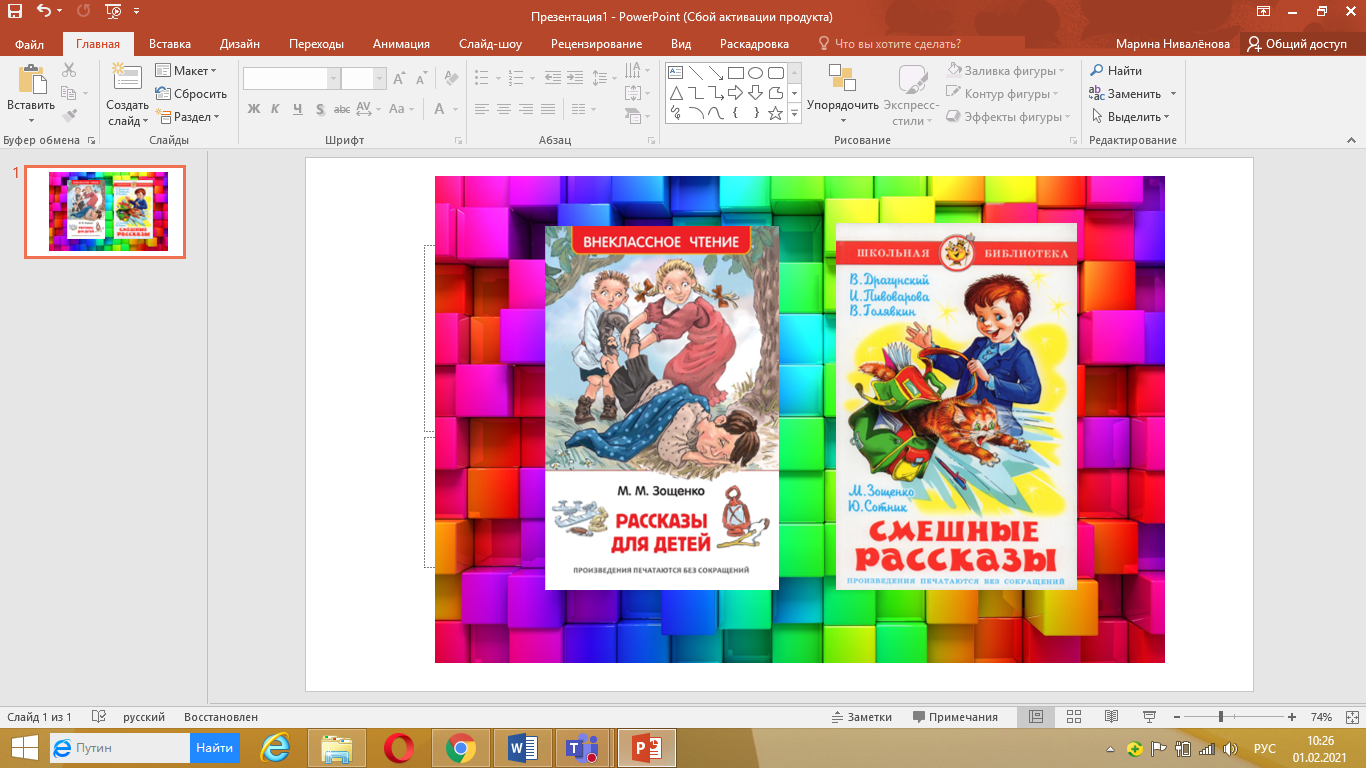
Task: Select the oval shape in gallery
Action: (755, 73)
